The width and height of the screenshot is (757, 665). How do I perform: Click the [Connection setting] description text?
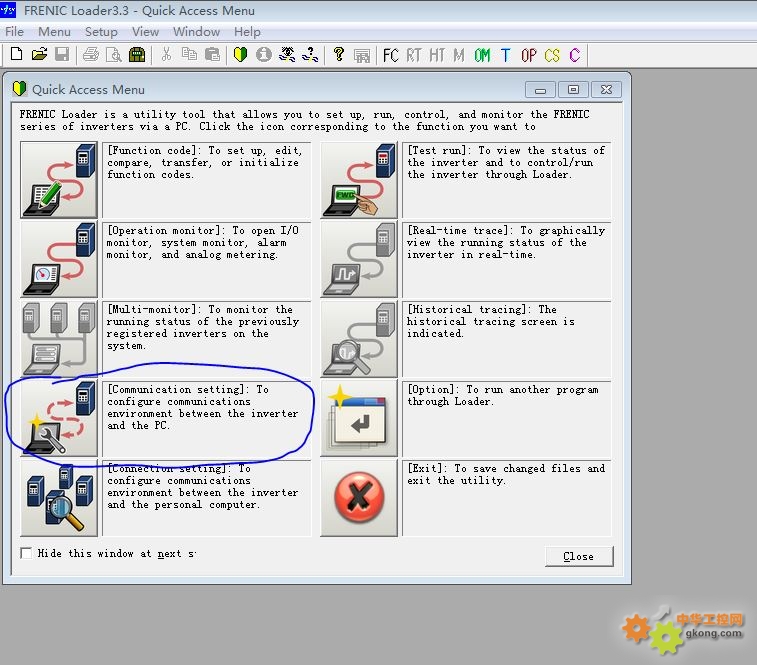click(x=203, y=487)
